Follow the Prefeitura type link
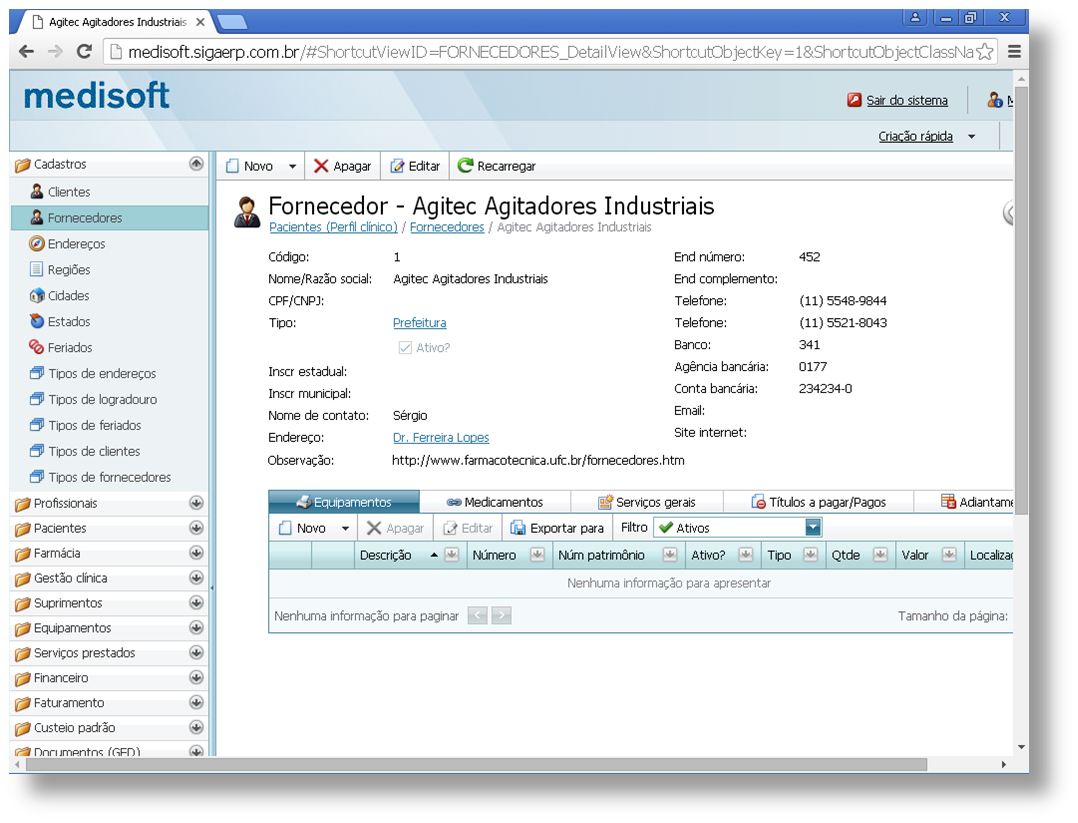Image resolution: width=1078 pixels, height=823 pixels. [419, 322]
